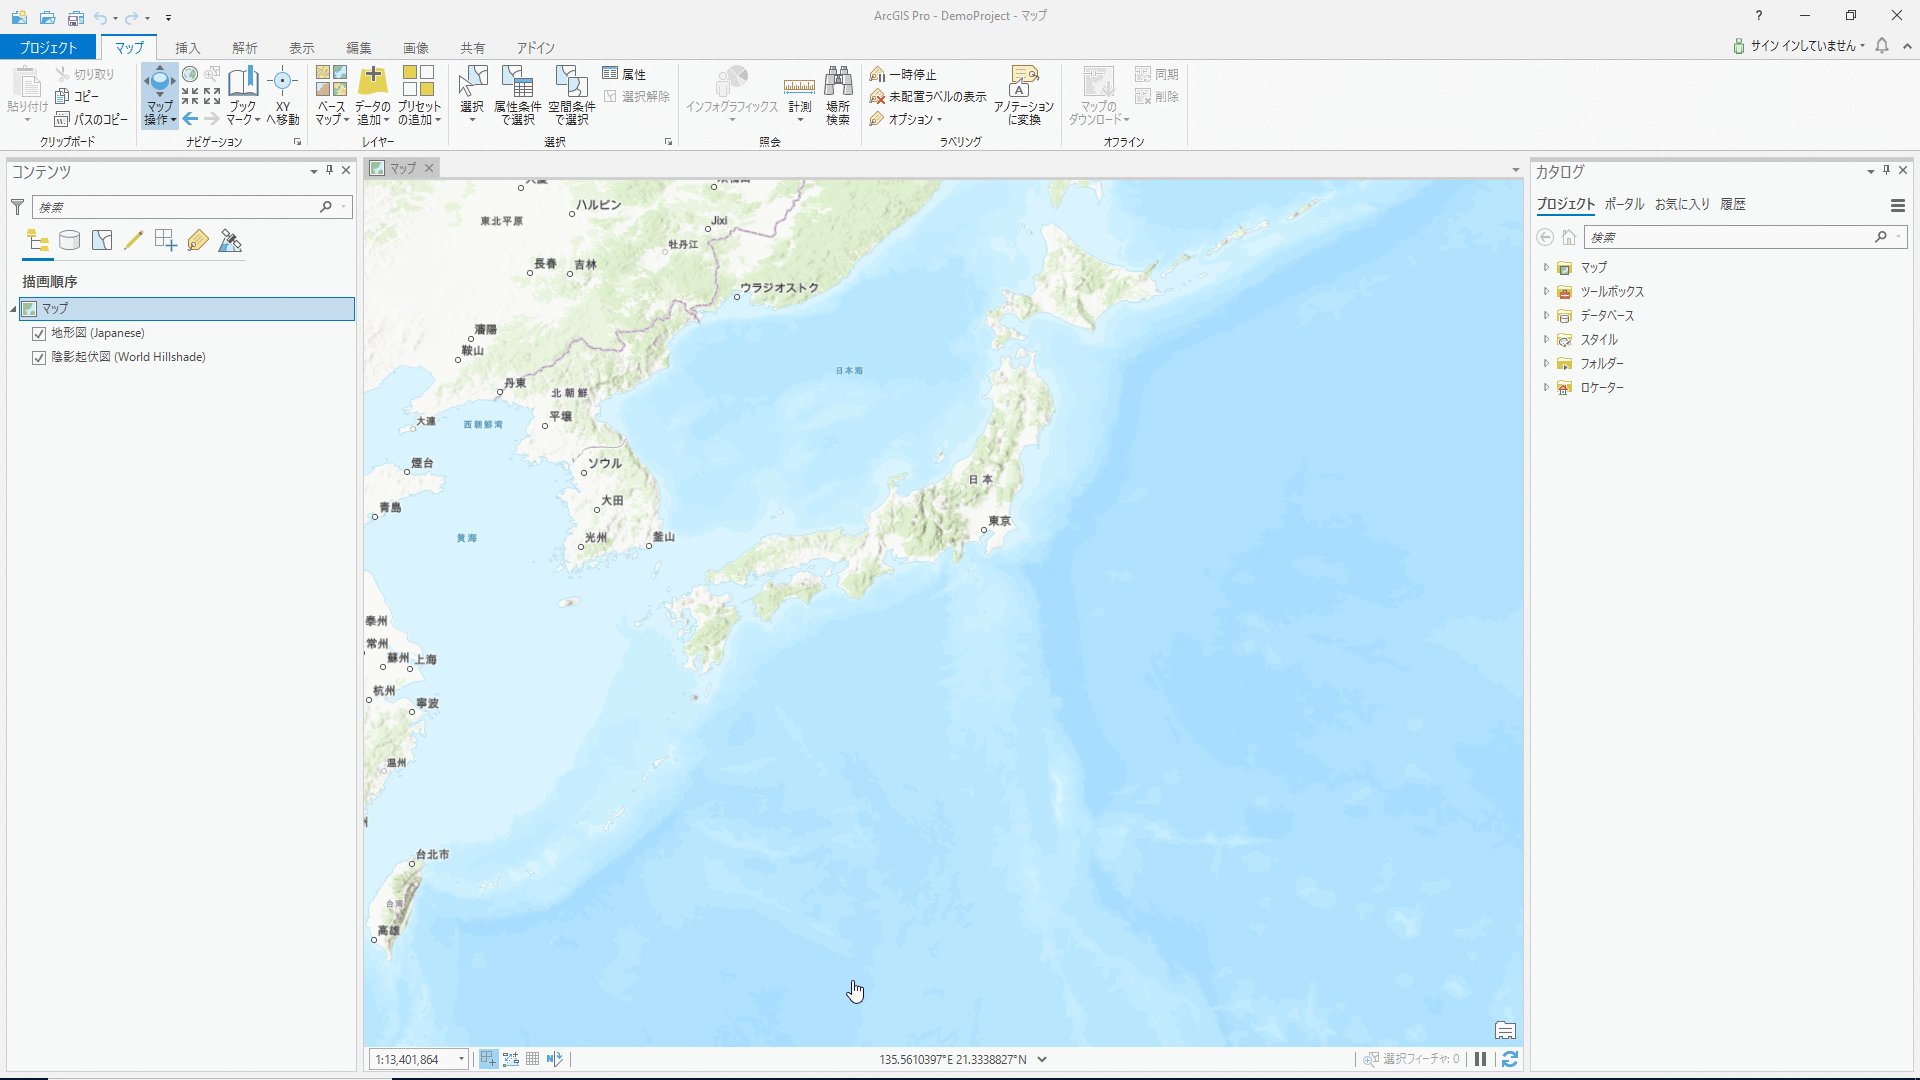Click the refresh map icon in status bar
Viewport: 1920px width, 1080px height.
1510,1059
